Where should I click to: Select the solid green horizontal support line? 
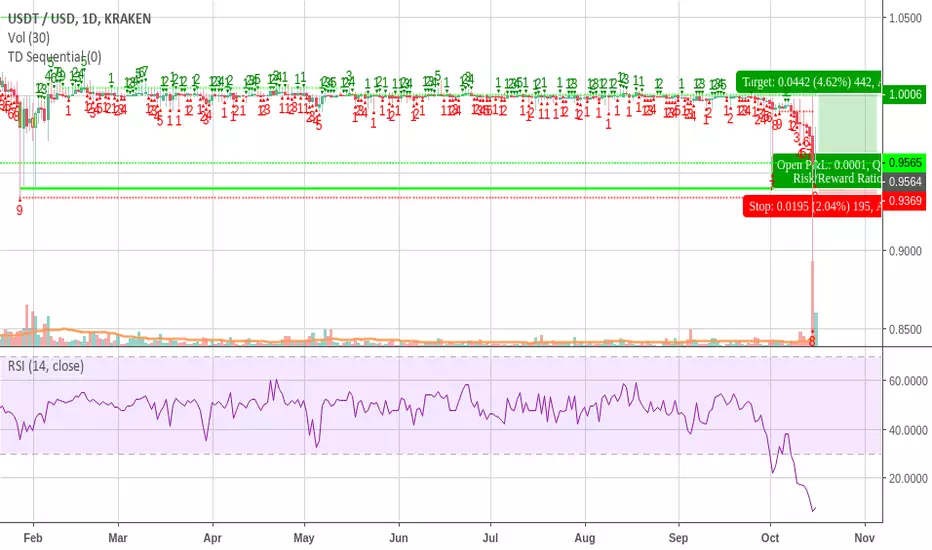395,188
